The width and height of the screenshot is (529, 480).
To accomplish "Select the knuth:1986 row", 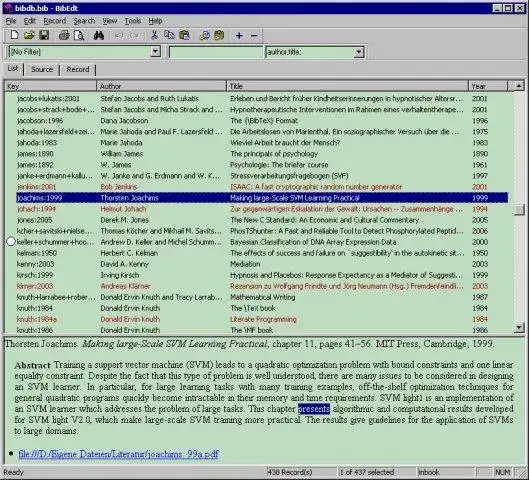I will point(262,330).
